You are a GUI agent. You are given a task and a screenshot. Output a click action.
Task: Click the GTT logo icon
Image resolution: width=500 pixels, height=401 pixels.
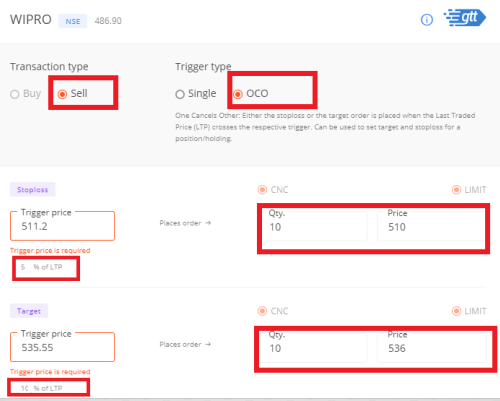[465, 18]
